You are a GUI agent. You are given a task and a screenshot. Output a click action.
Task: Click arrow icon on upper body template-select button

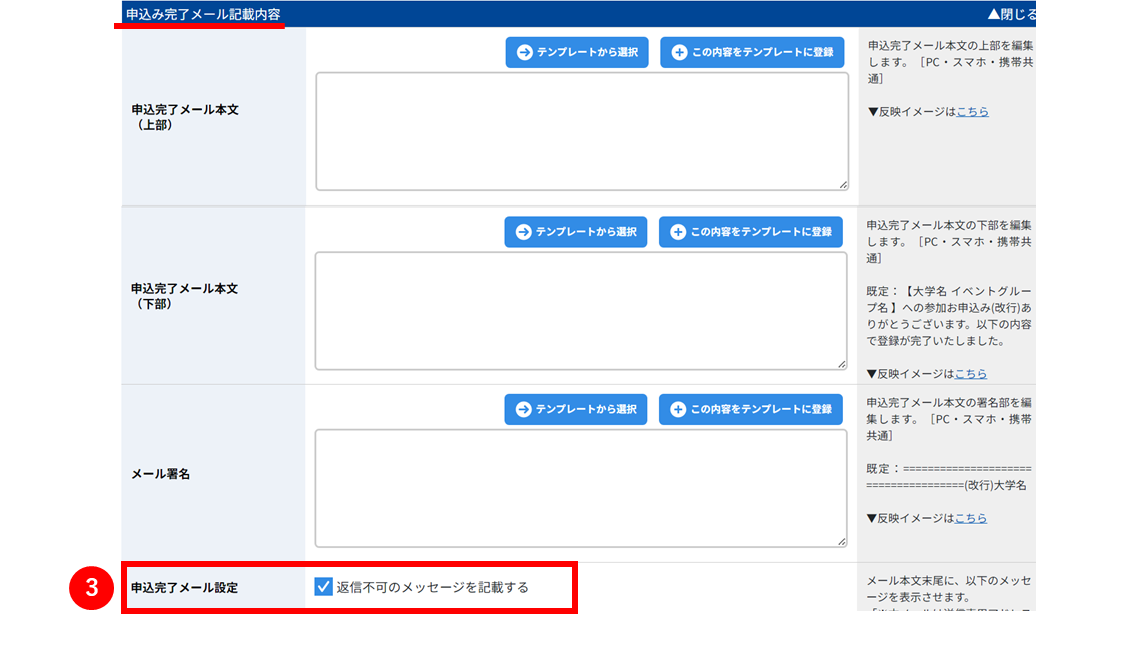525,52
